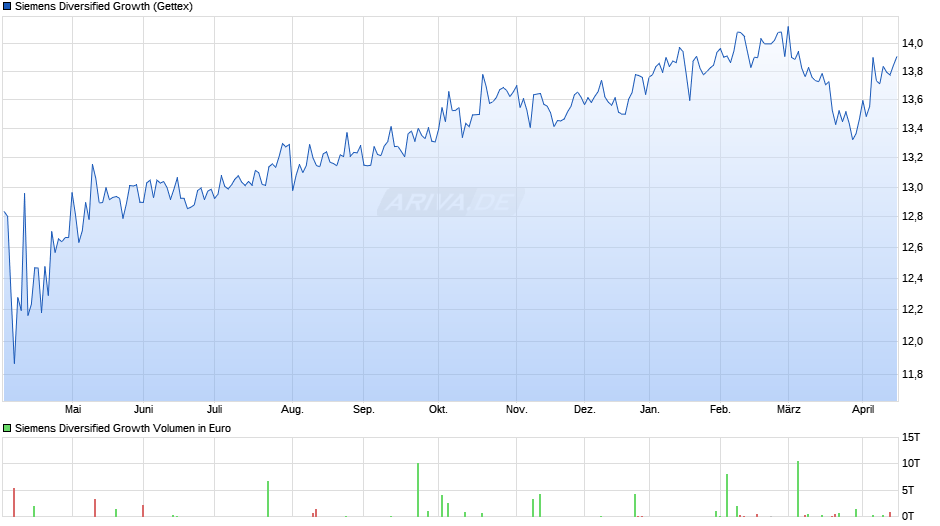The height and width of the screenshot is (526, 940).
Task: Click the 13,2 price axis value
Action: pos(912,158)
